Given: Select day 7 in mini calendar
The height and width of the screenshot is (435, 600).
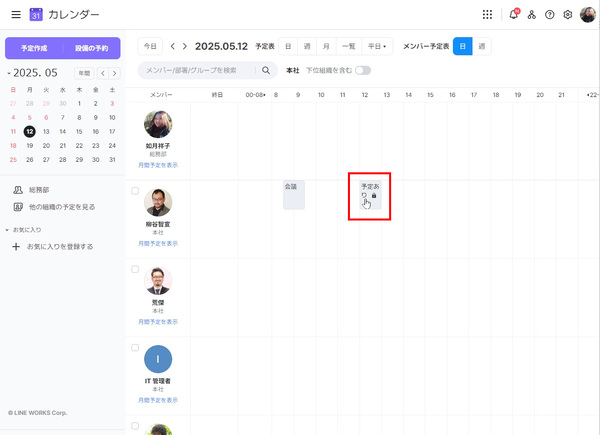Looking at the screenshot, I should pyautogui.click(x=63, y=117).
